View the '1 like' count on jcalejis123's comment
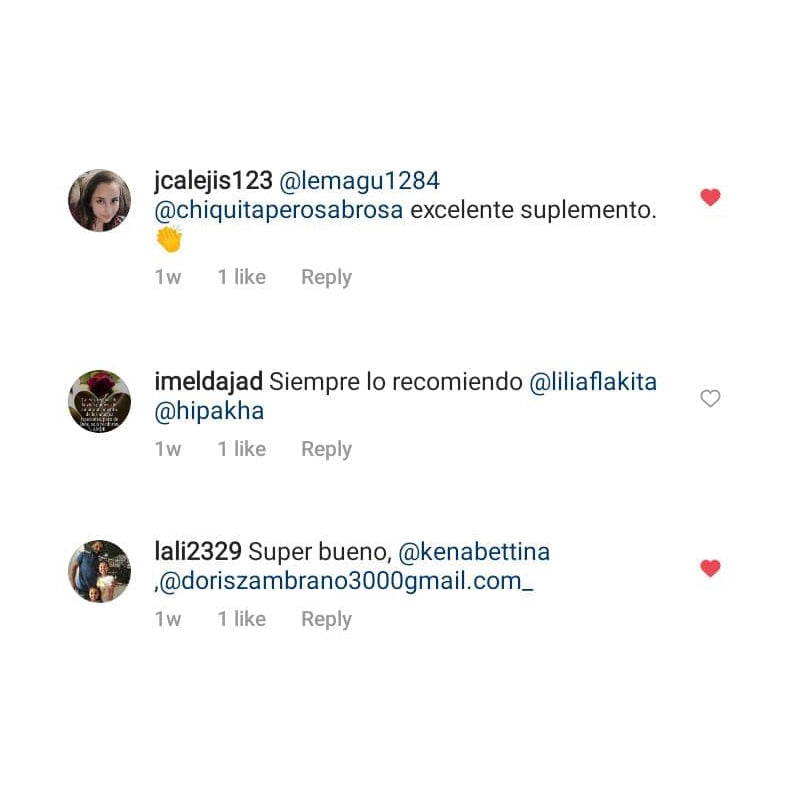 242,277
